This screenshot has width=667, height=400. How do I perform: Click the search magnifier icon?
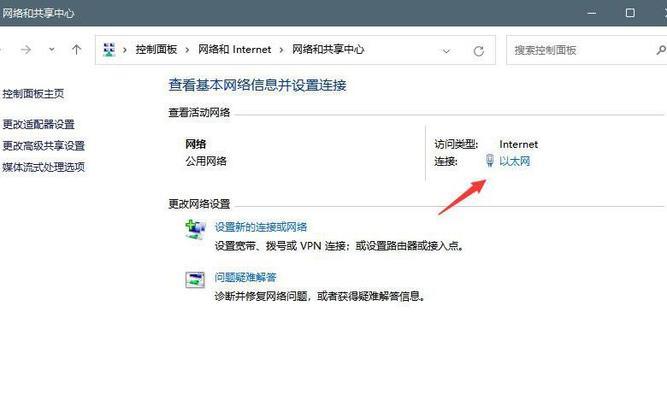[x=661, y=50]
